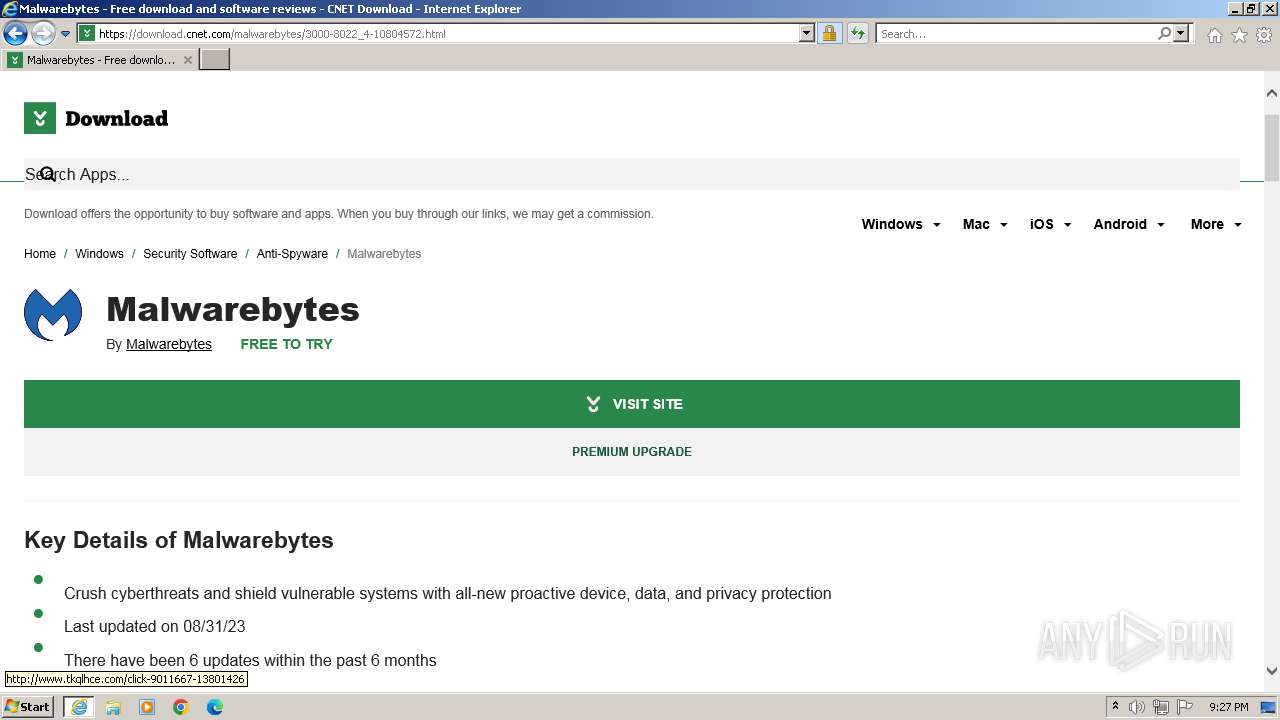Image resolution: width=1280 pixels, height=720 pixels.
Task: Click 'Last updated on 08/31/23' text
Action: point(154,627)
